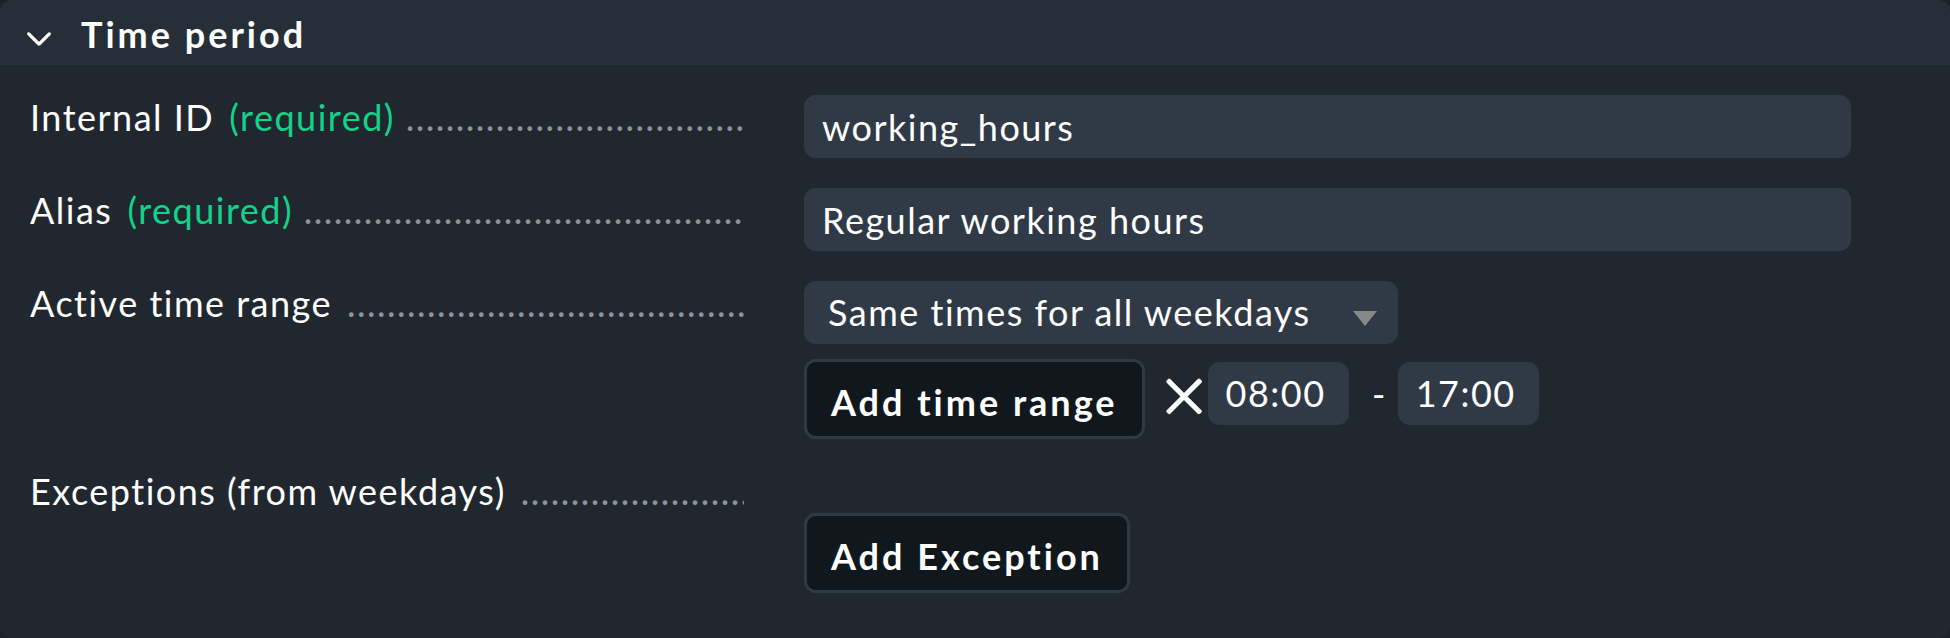Click the dash separator between the two times

pos(1378,397)
